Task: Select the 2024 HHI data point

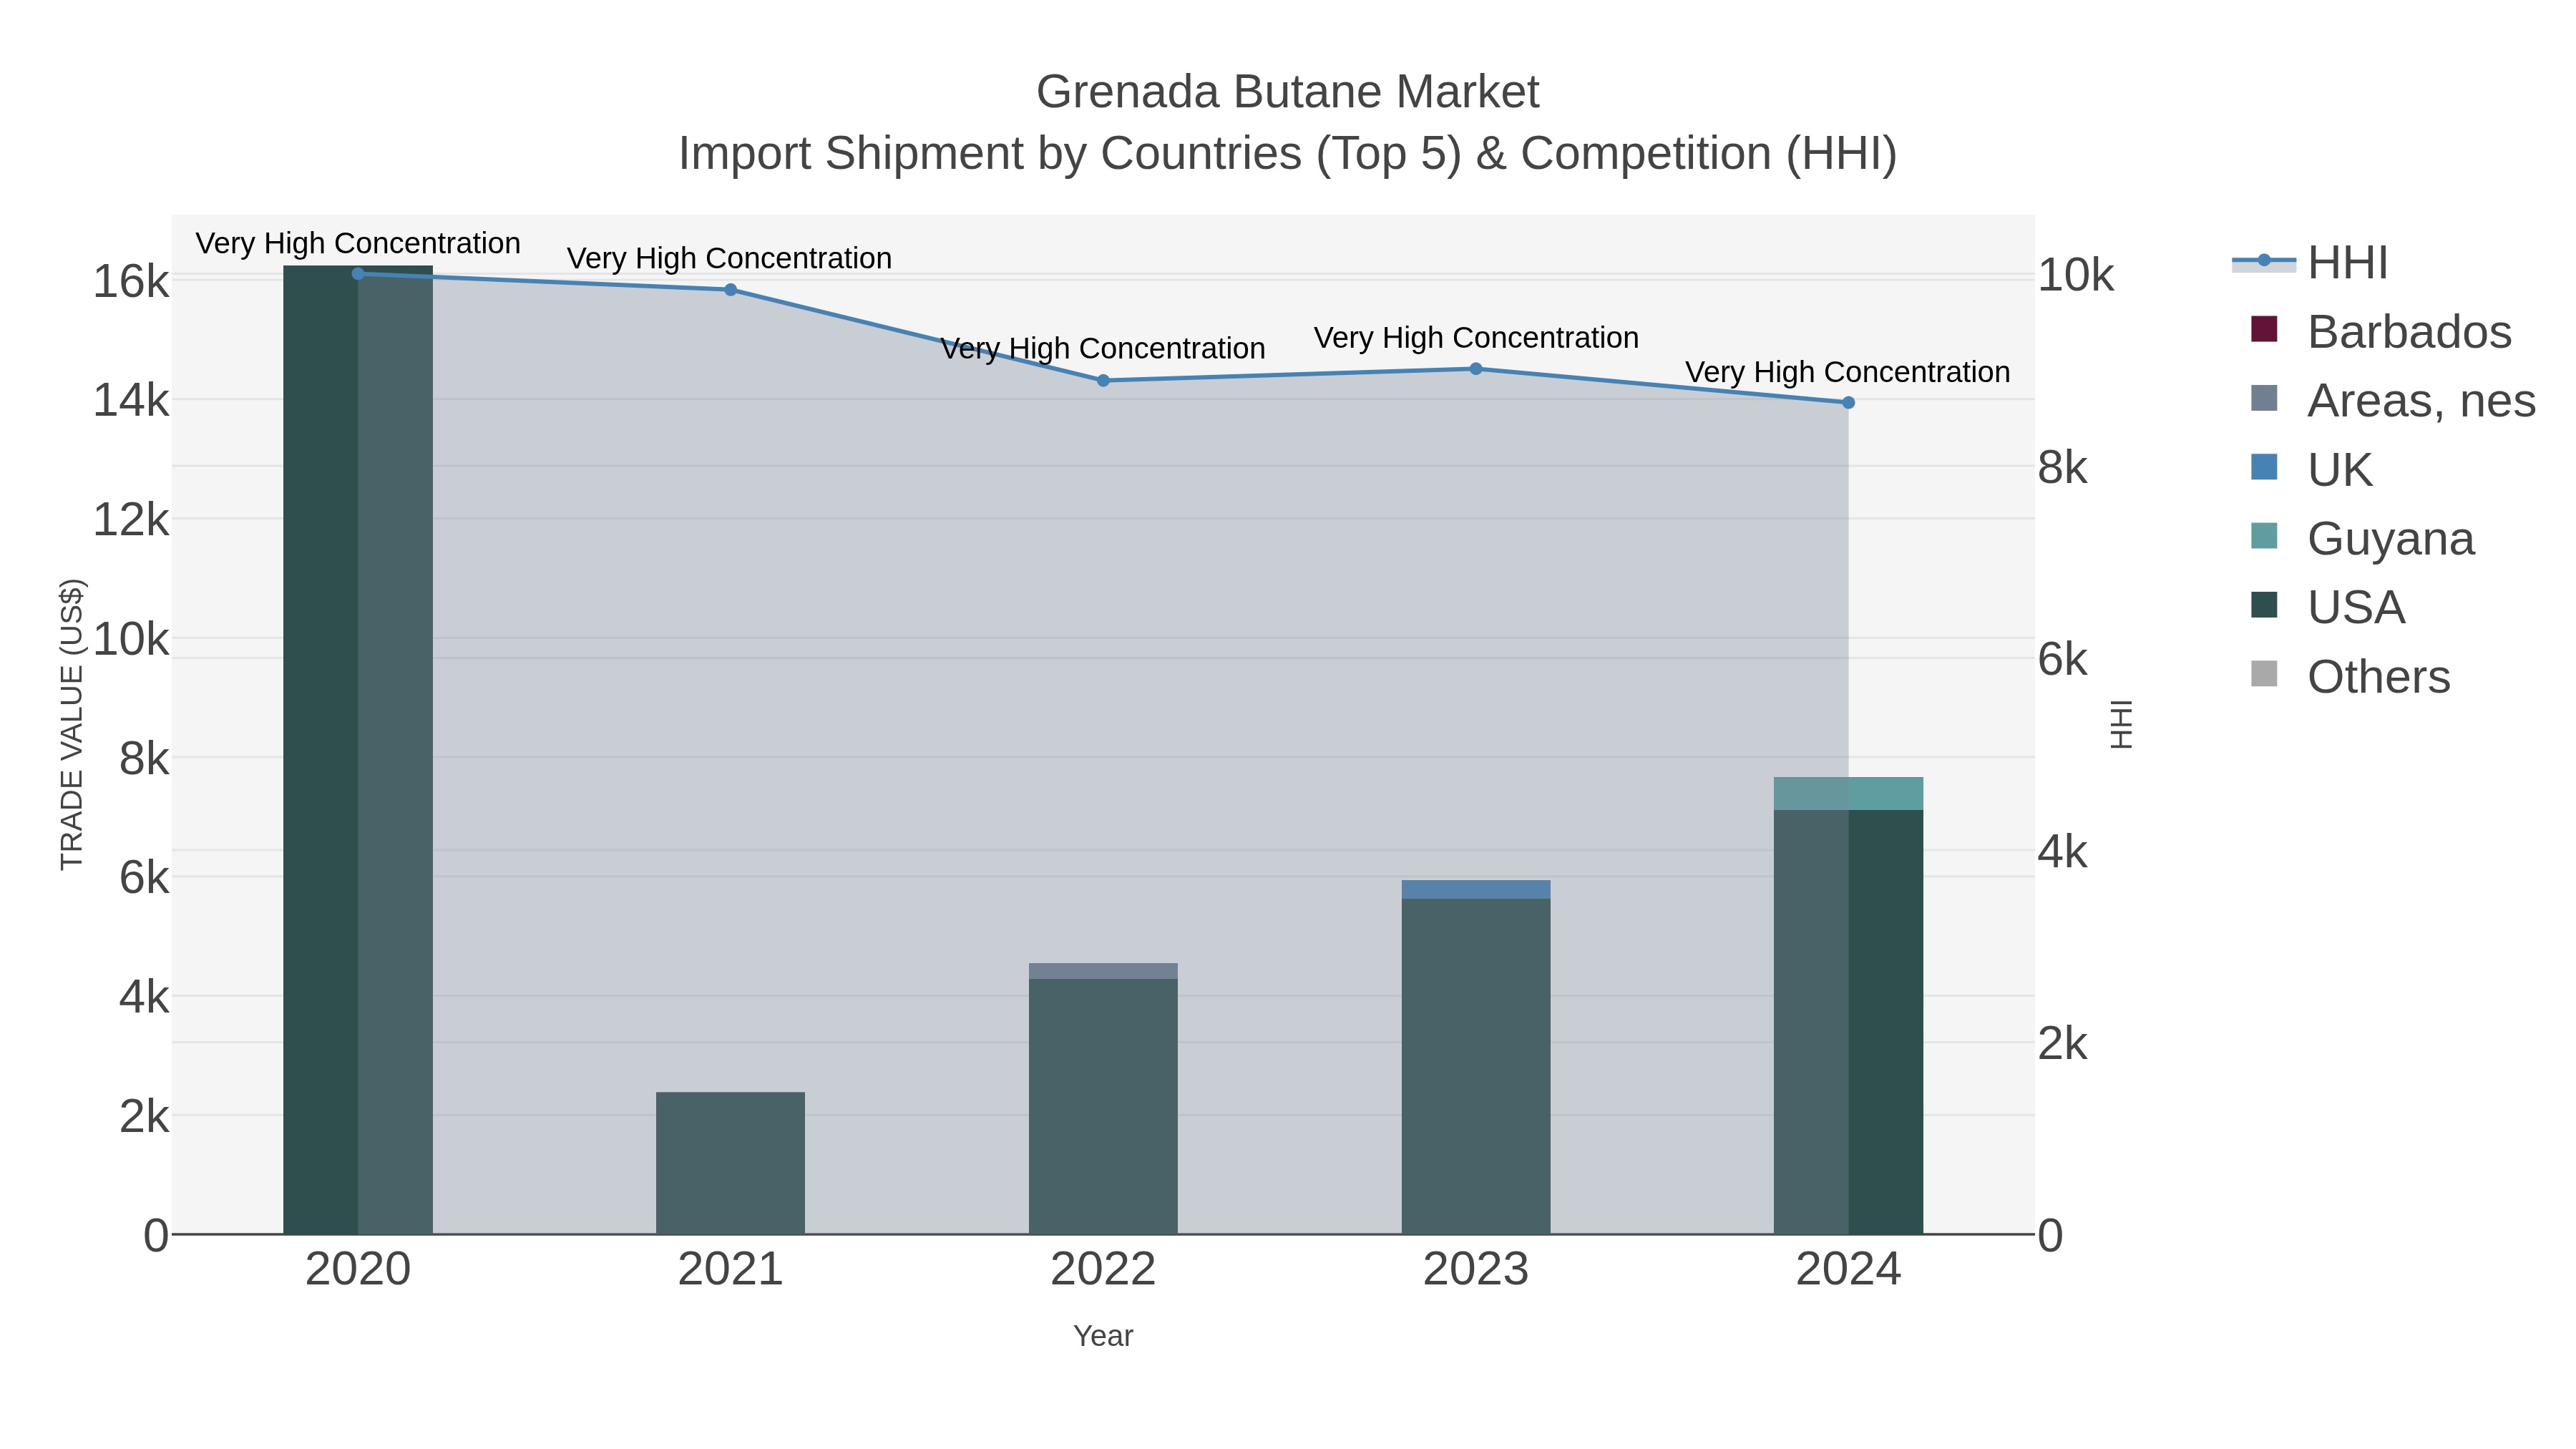Action: click(1848, 403)
